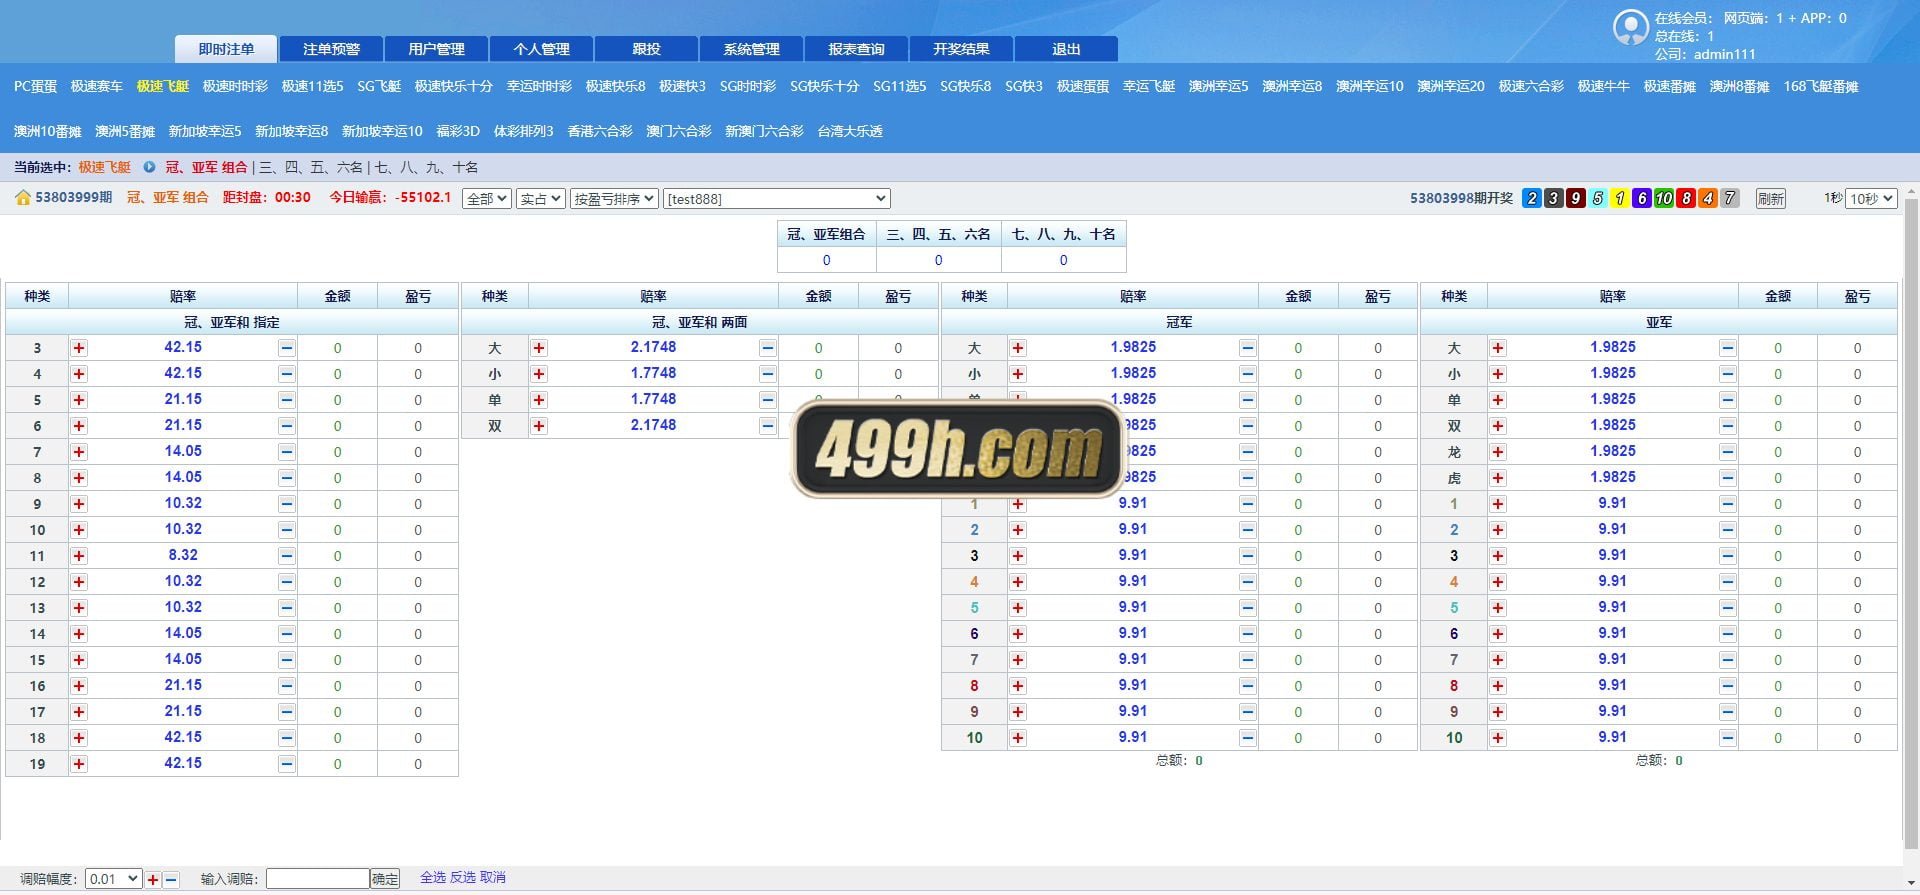
Task: Click minus for 冠军 number 6
Action: point(1248,634)
